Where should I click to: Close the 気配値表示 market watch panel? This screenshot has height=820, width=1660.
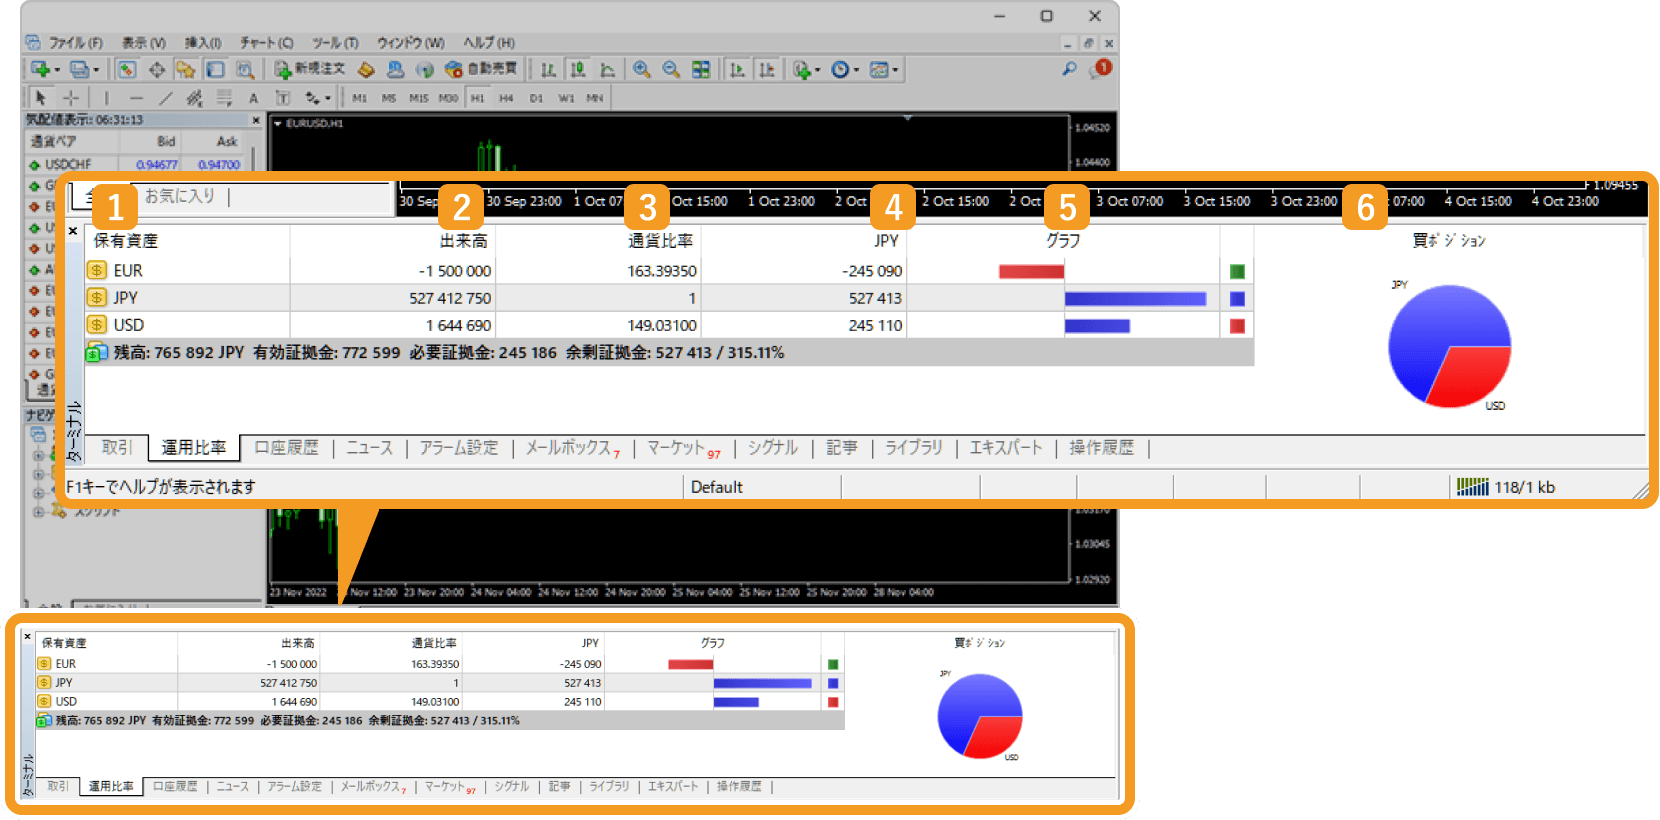point(256,120)
